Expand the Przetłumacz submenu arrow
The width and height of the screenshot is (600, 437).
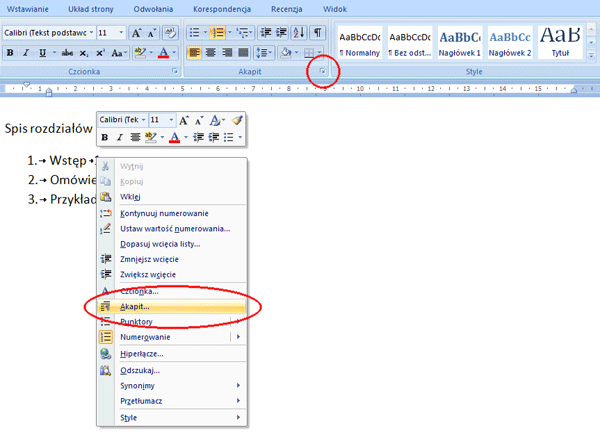click(238, 401)
